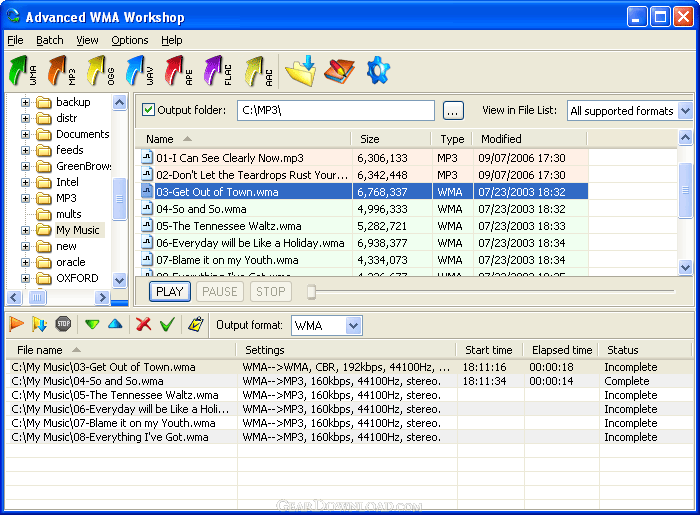Click the PAUSE button

(220, 291)
